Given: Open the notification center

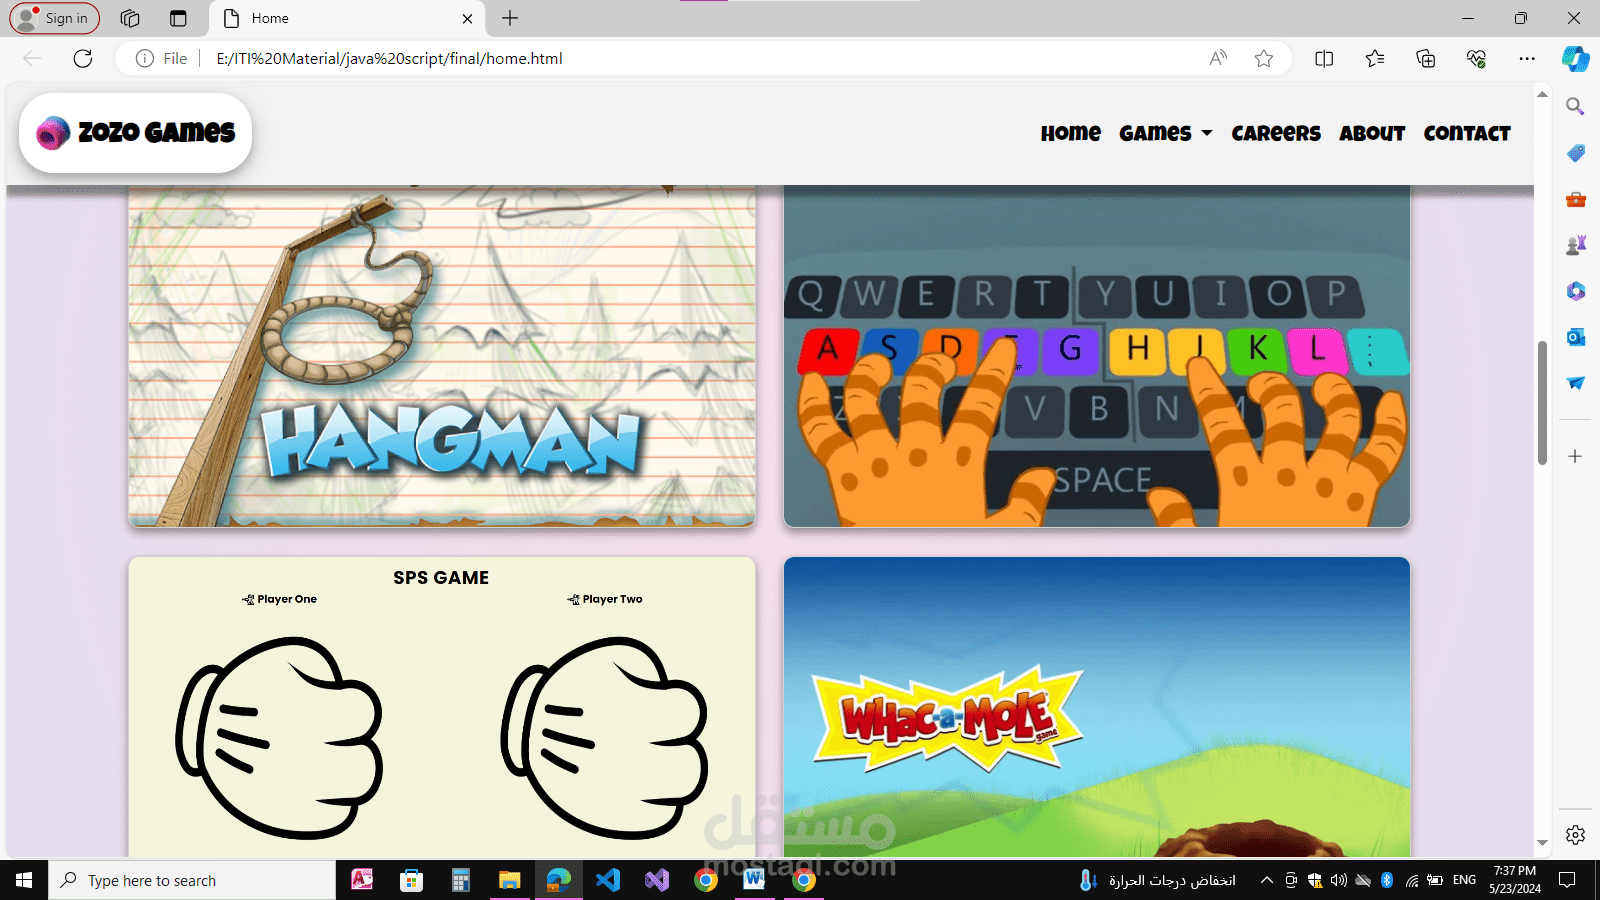Looking at the screenshot, I should tap(1567, 880).
